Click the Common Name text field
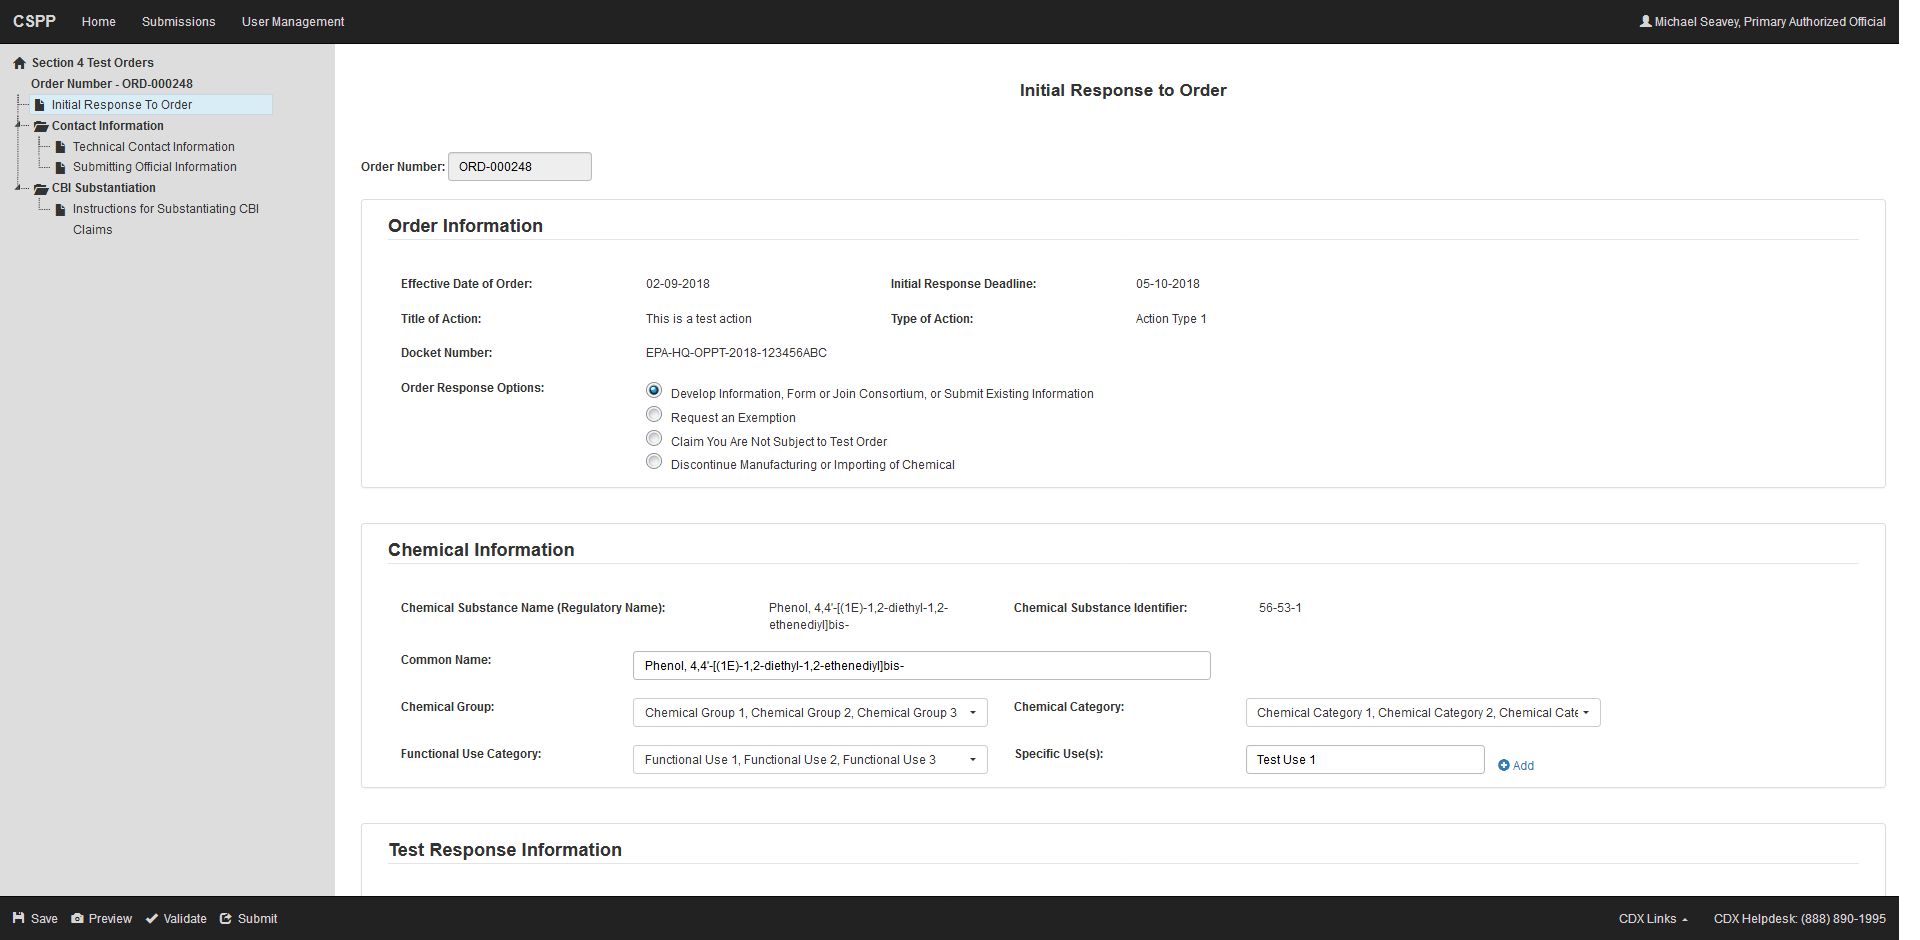 [921, 666]
